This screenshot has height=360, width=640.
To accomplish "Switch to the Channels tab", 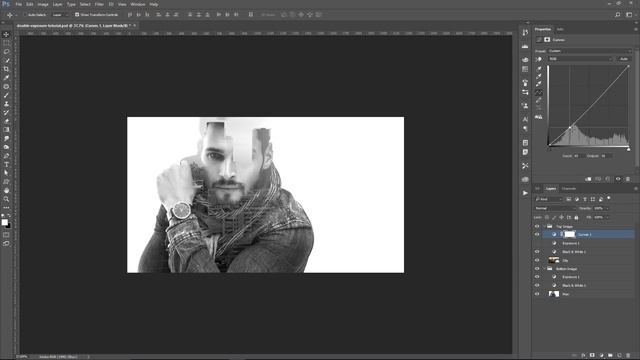I will tap(569, 189).
